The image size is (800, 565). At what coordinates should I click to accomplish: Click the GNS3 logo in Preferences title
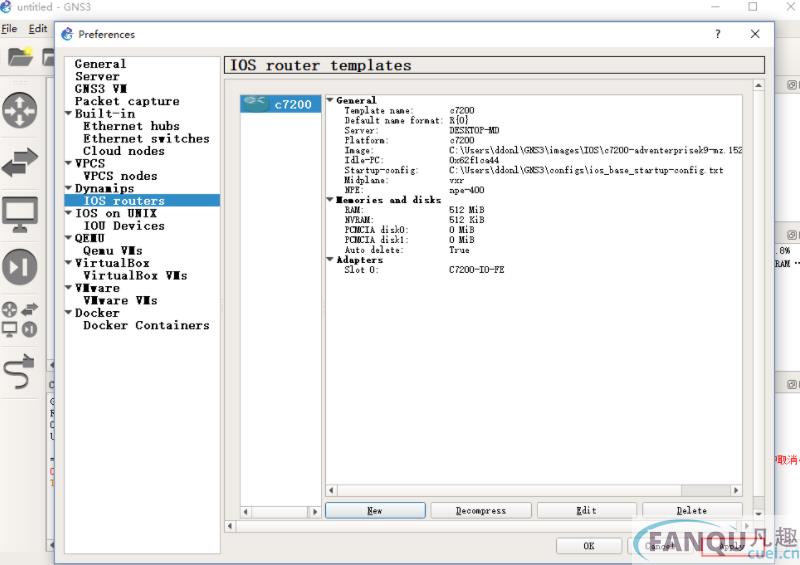tap(67, 34)
